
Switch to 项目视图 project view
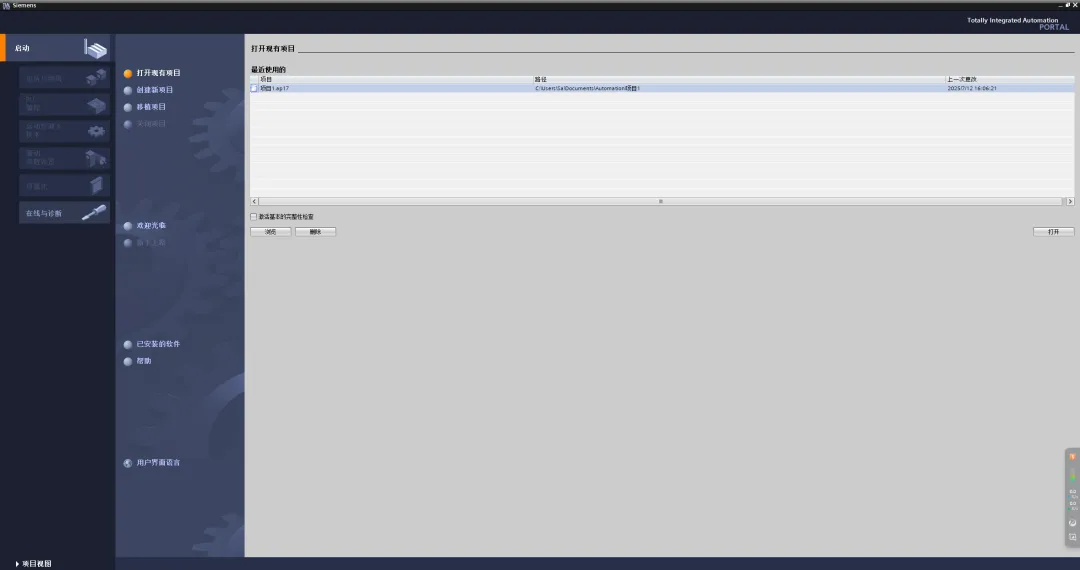33,564
